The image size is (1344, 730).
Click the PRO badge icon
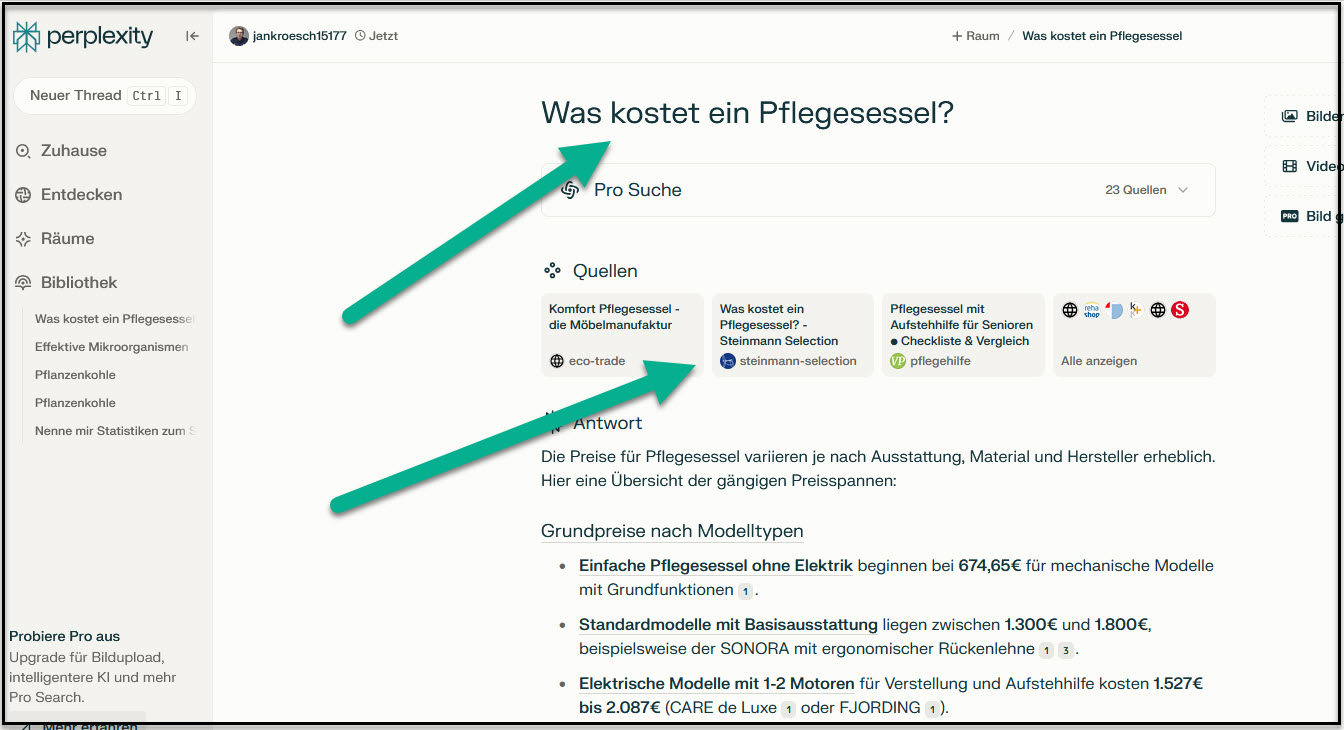point(1290,216)
